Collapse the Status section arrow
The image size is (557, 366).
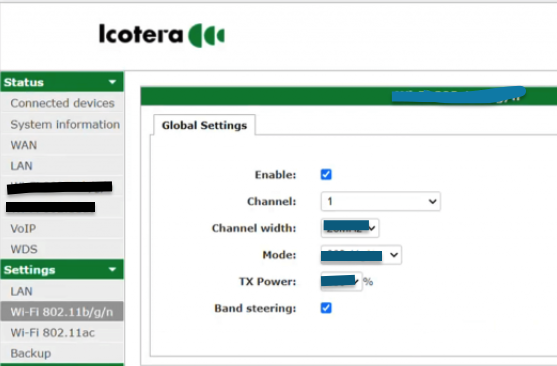[x=112, y=82]
